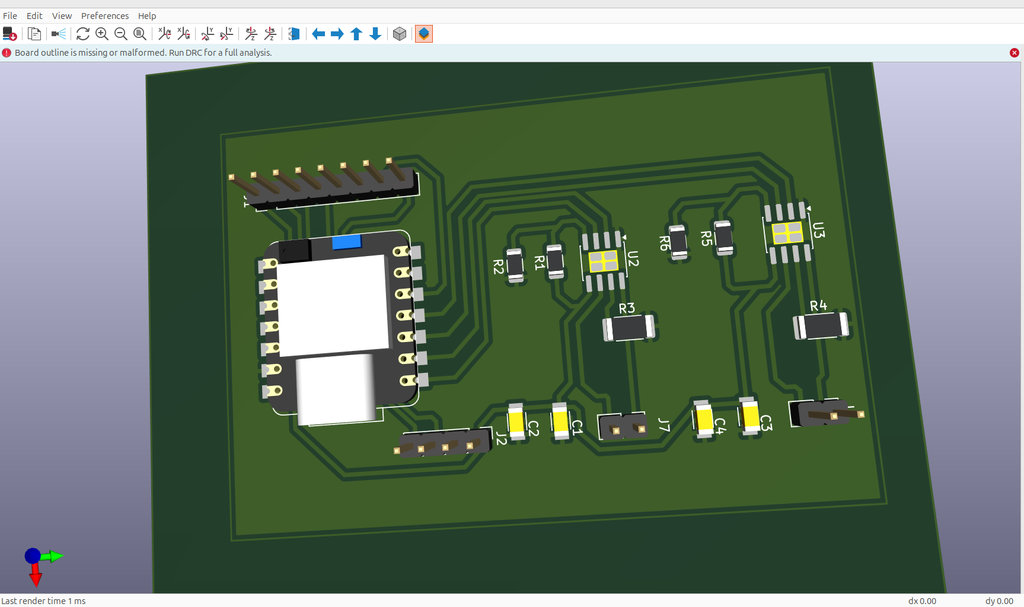
Task: Click the white microcontroller module
Action: pyautogui.click(x=341, y=327)
